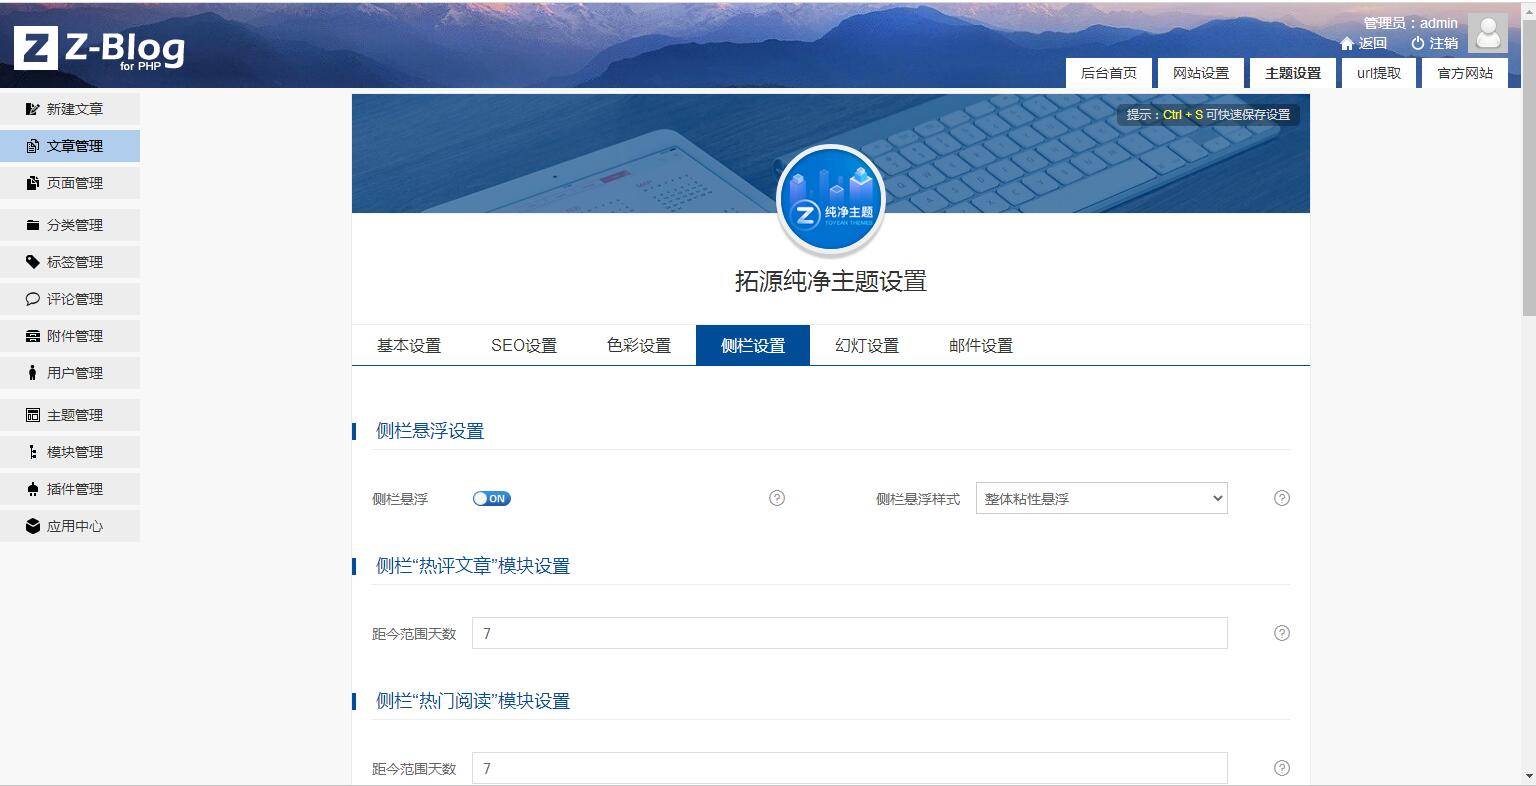Go to 评论管理 in the sidebar

(70, 298)
